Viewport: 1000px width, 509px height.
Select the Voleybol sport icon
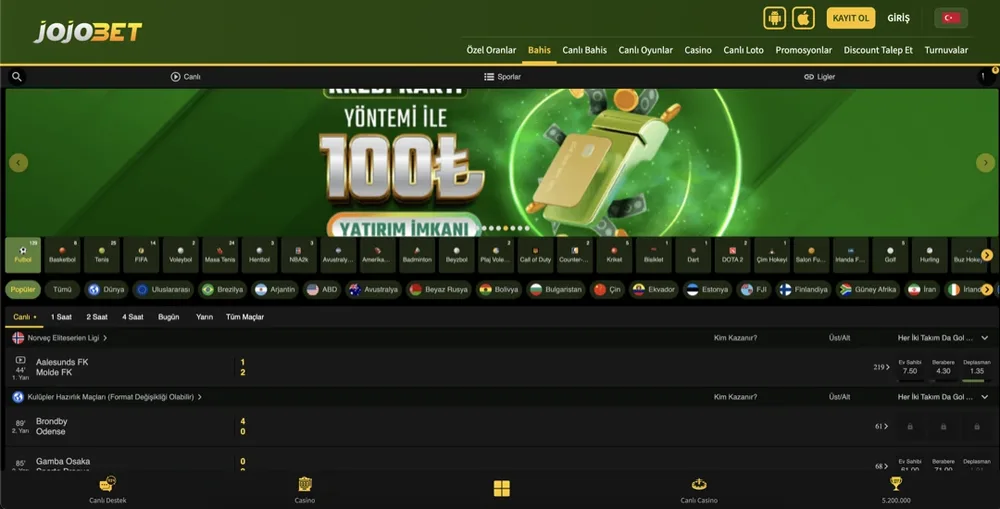(180, 254)
